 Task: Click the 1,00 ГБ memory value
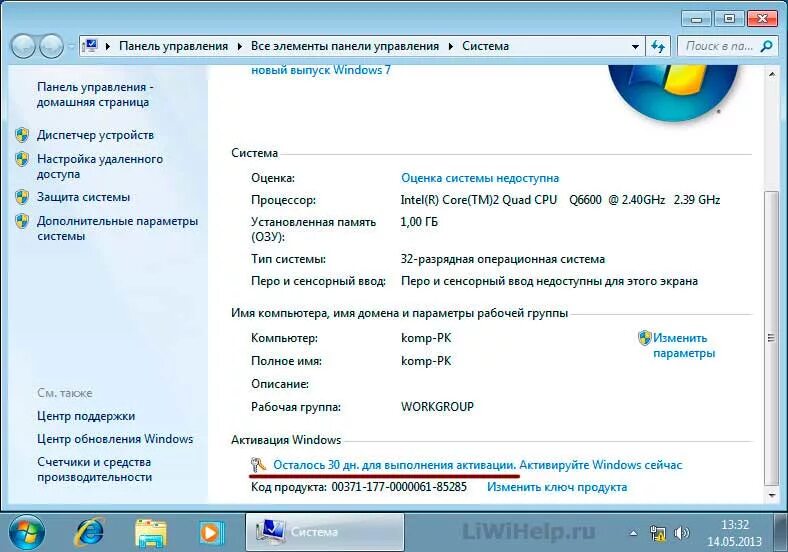tap(419, 222)
